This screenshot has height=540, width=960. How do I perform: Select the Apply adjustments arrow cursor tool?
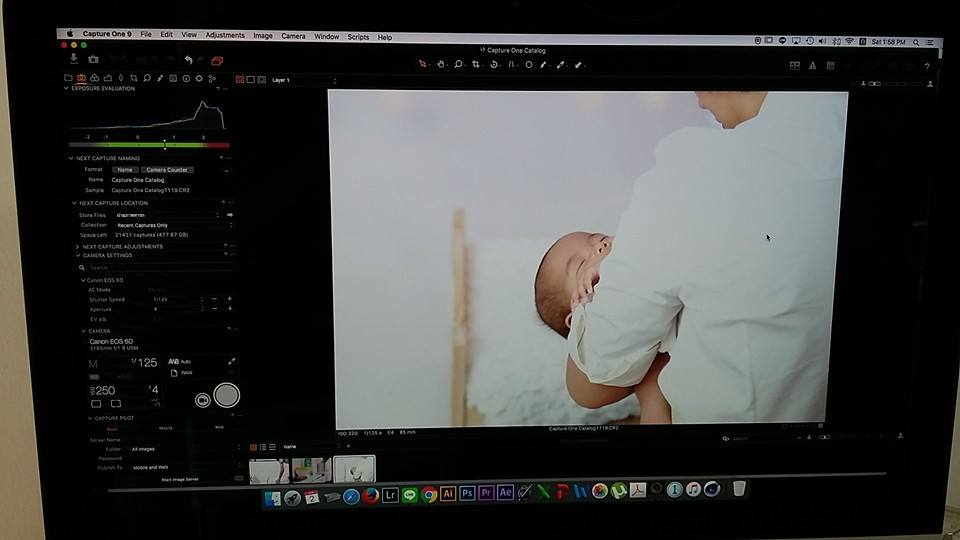[x=579, y=64]
